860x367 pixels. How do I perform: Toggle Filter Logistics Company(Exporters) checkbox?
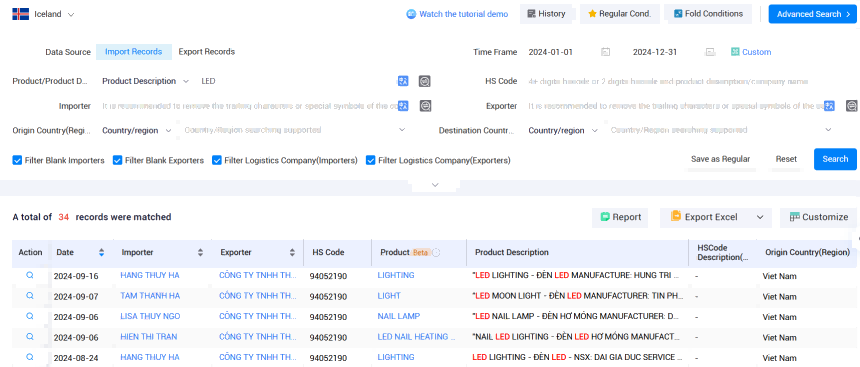coord(371,160)
